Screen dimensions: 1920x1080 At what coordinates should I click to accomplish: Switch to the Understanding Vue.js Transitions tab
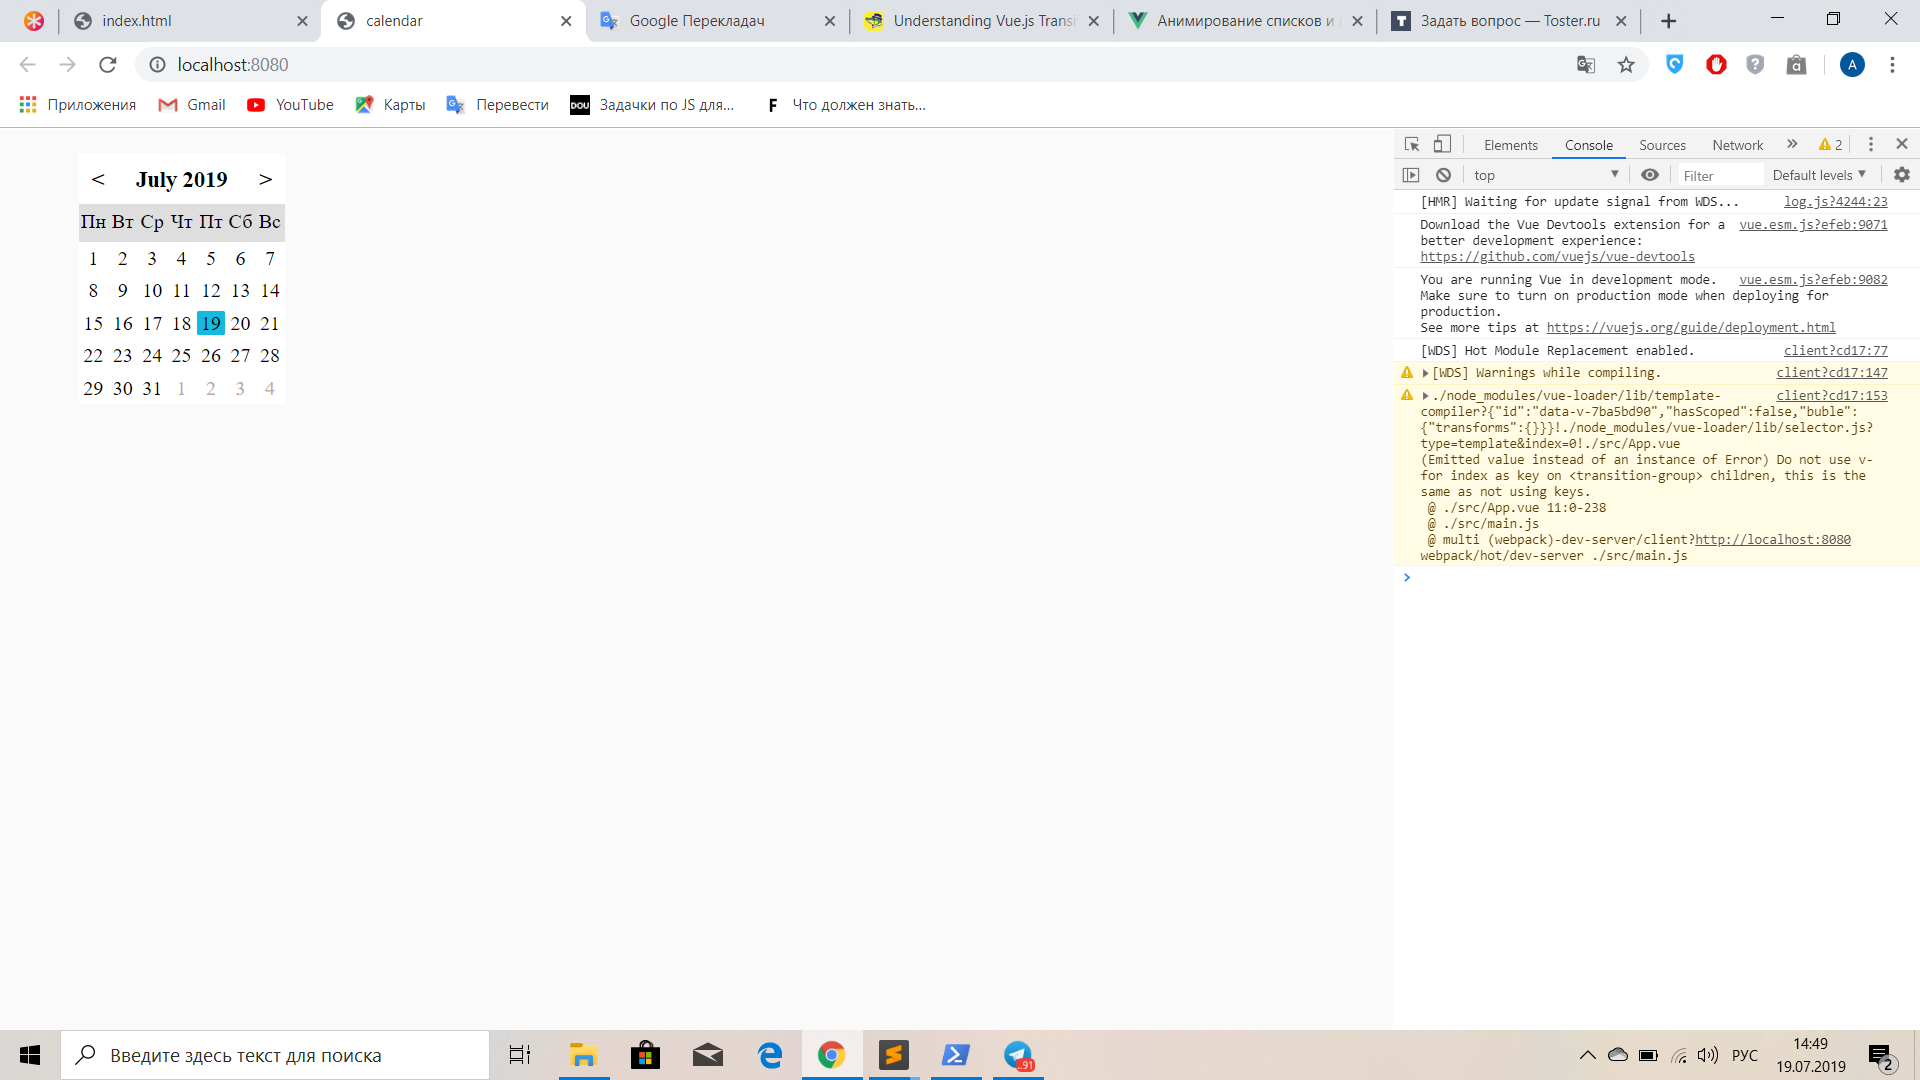980,21
